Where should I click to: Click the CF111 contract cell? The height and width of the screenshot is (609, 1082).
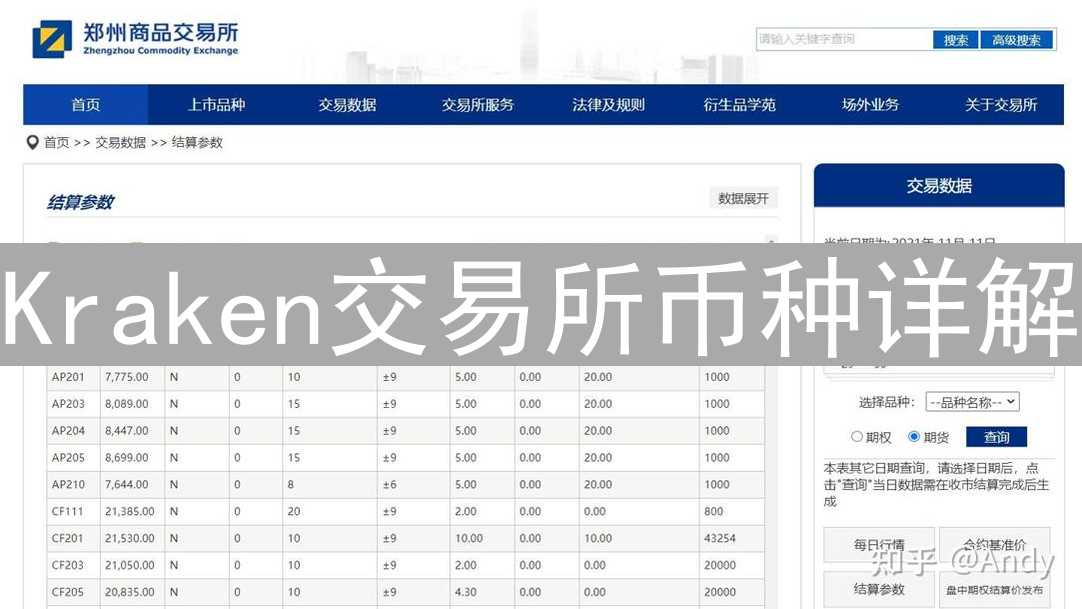73,512
